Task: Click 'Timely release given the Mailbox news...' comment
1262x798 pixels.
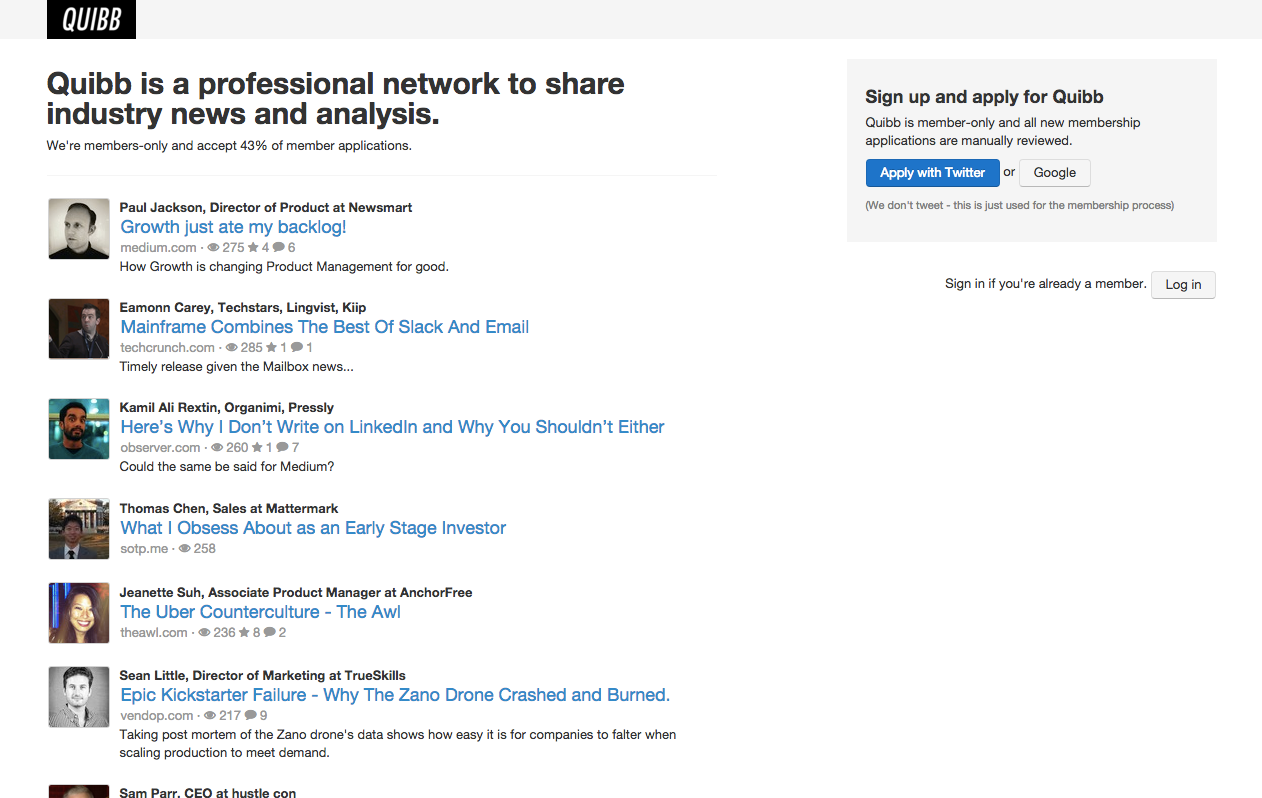Action: 236,367
